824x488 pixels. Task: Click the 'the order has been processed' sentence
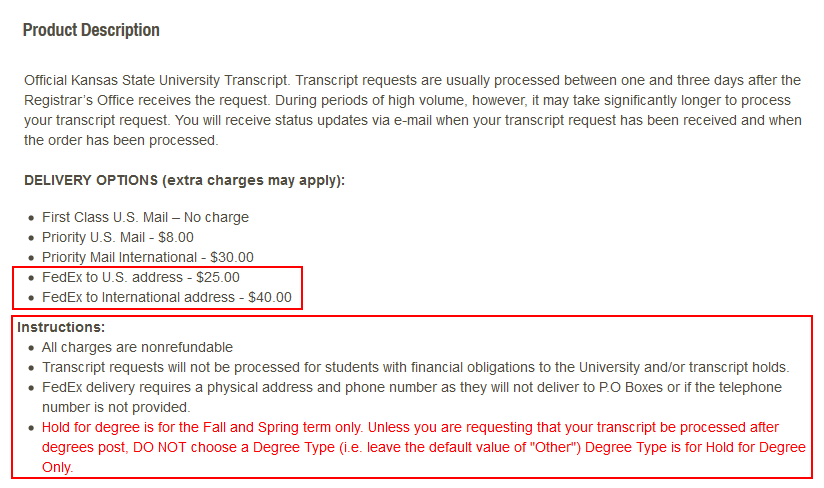[x=121, y=140]
